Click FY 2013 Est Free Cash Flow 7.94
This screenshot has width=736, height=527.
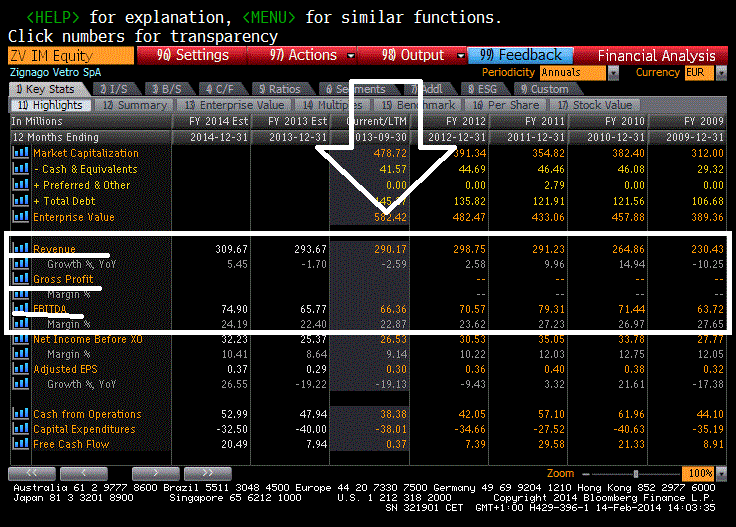coord(316,444)
